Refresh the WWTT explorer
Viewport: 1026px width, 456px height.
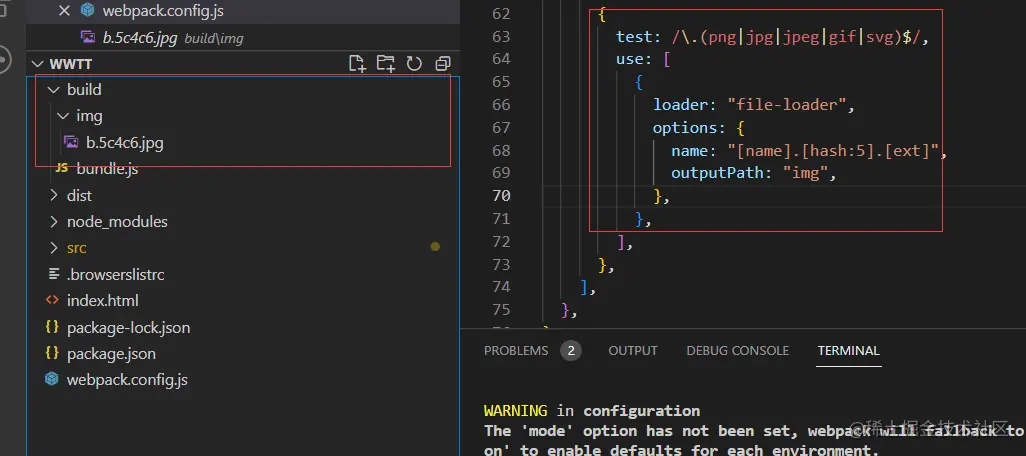414,63
